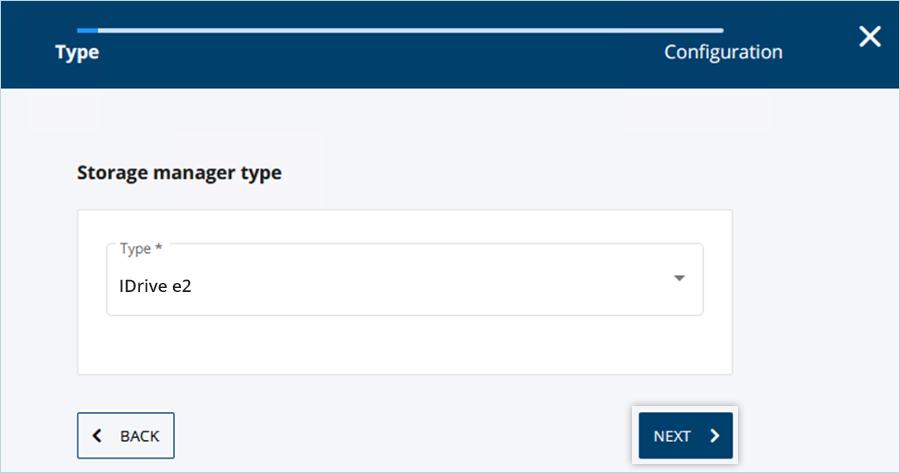Expand the Type dropdown arrow
The width and height of the screenshot is (900, 473).
pos(679,278)
